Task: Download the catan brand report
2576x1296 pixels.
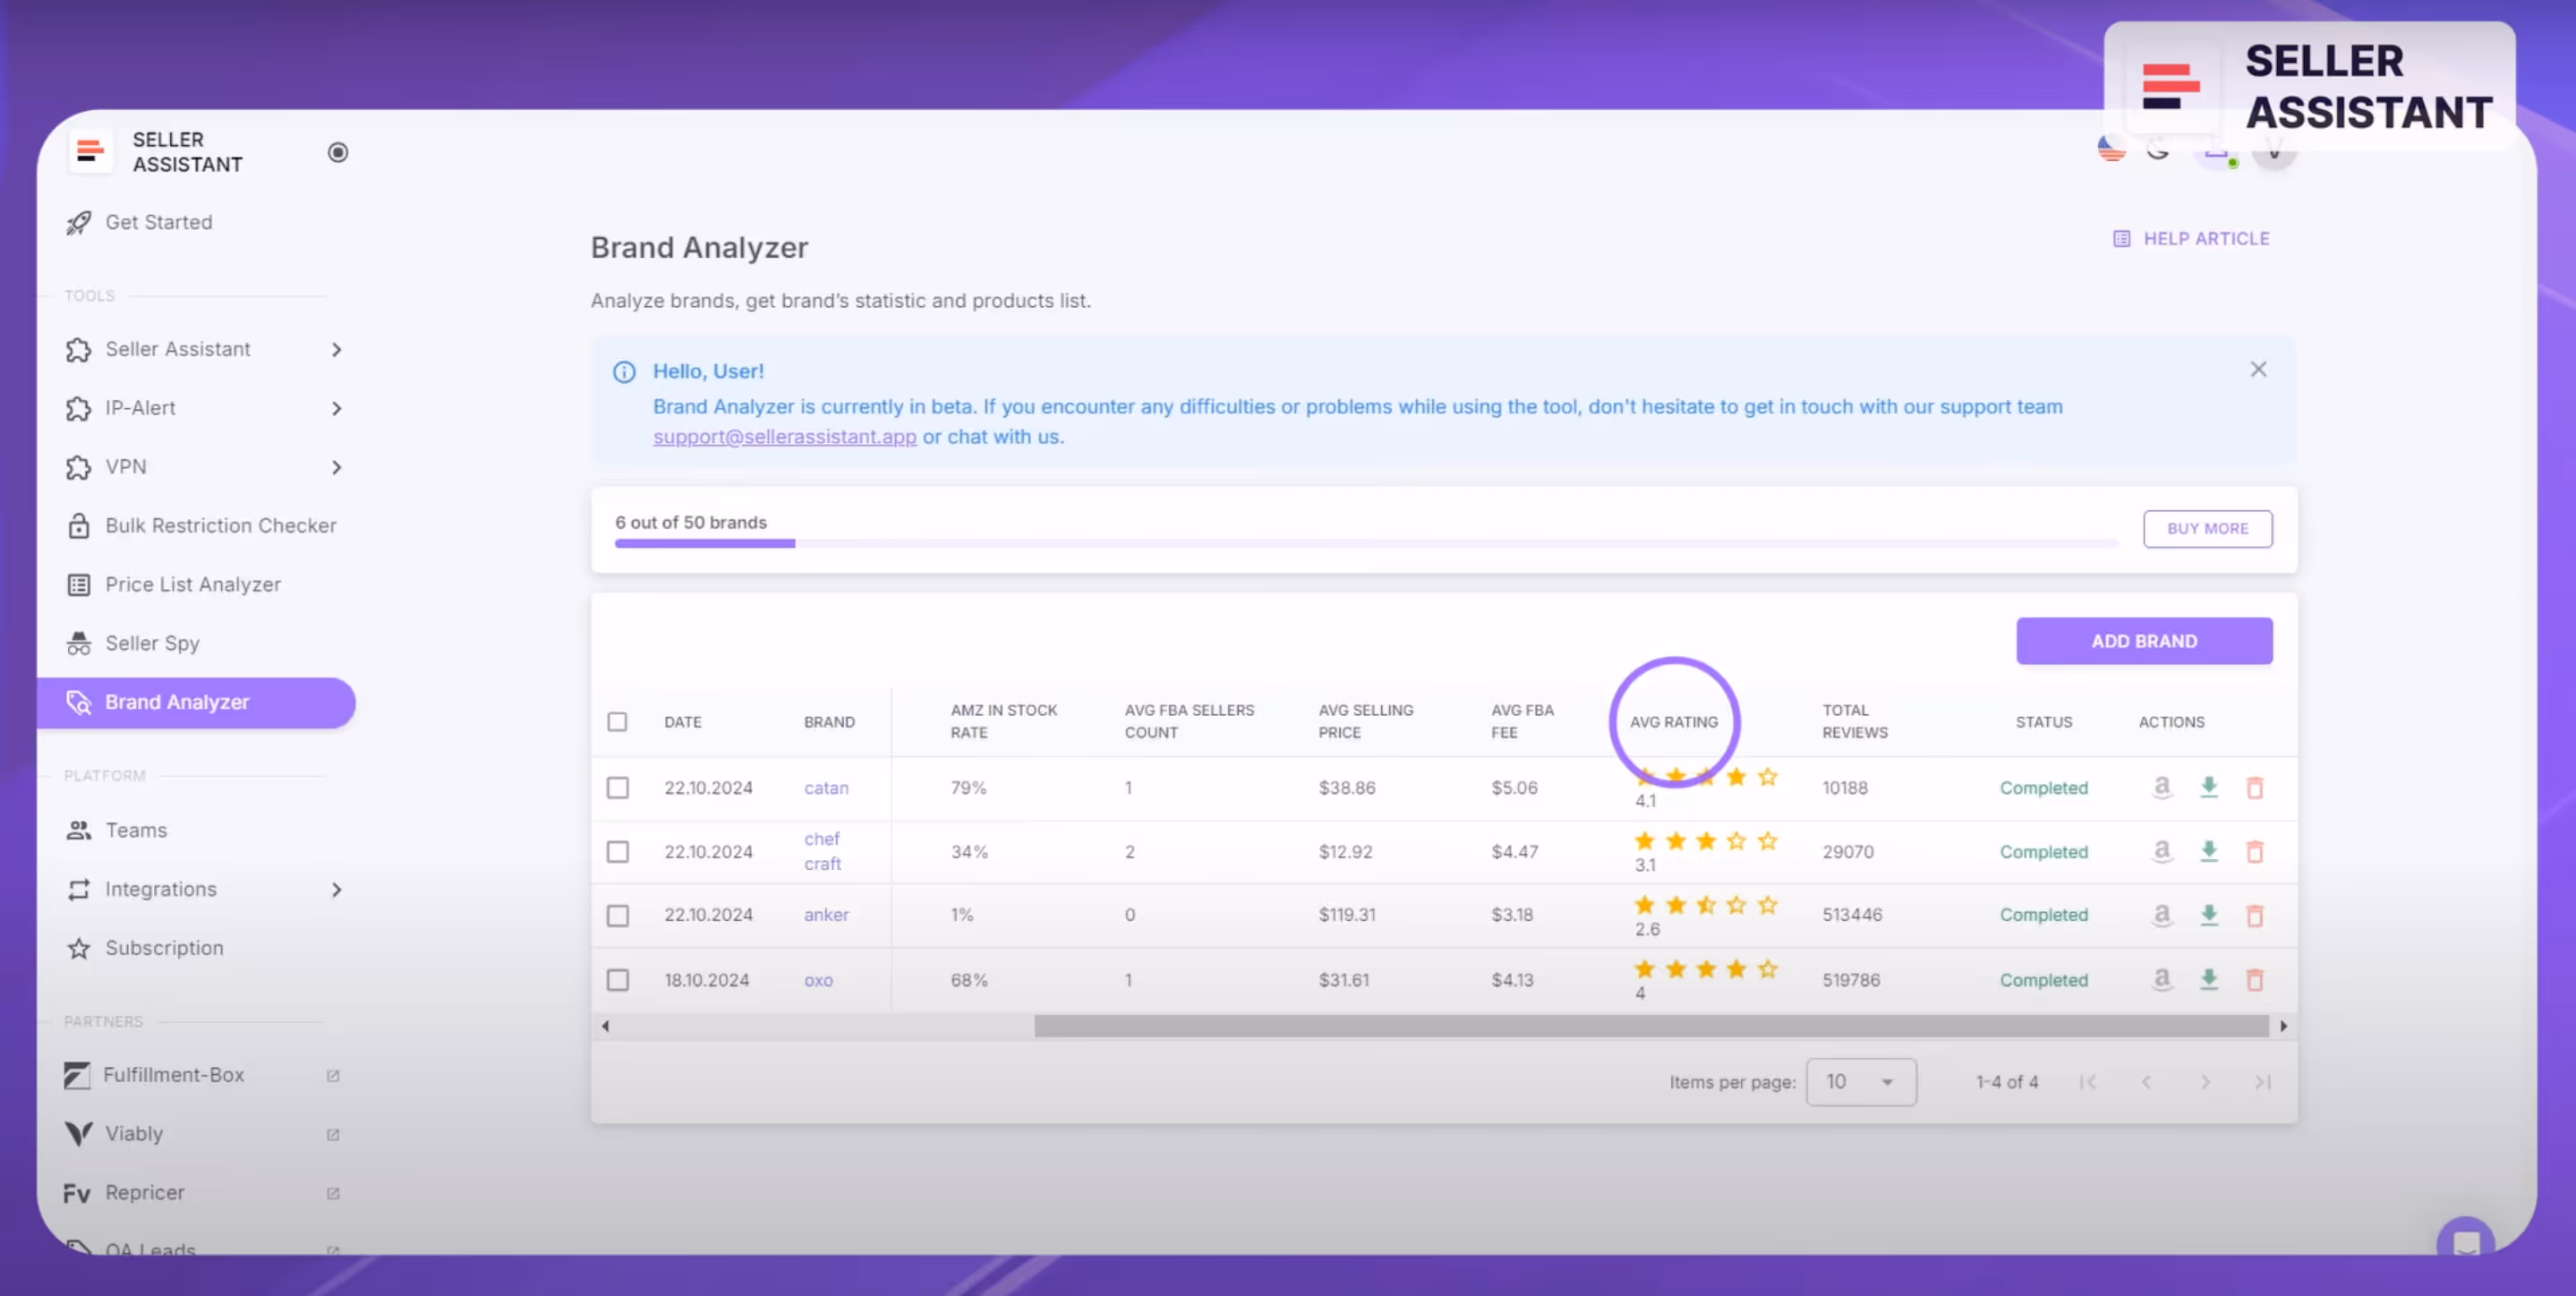Action: pyautogui.click(x=2208, y=787)
